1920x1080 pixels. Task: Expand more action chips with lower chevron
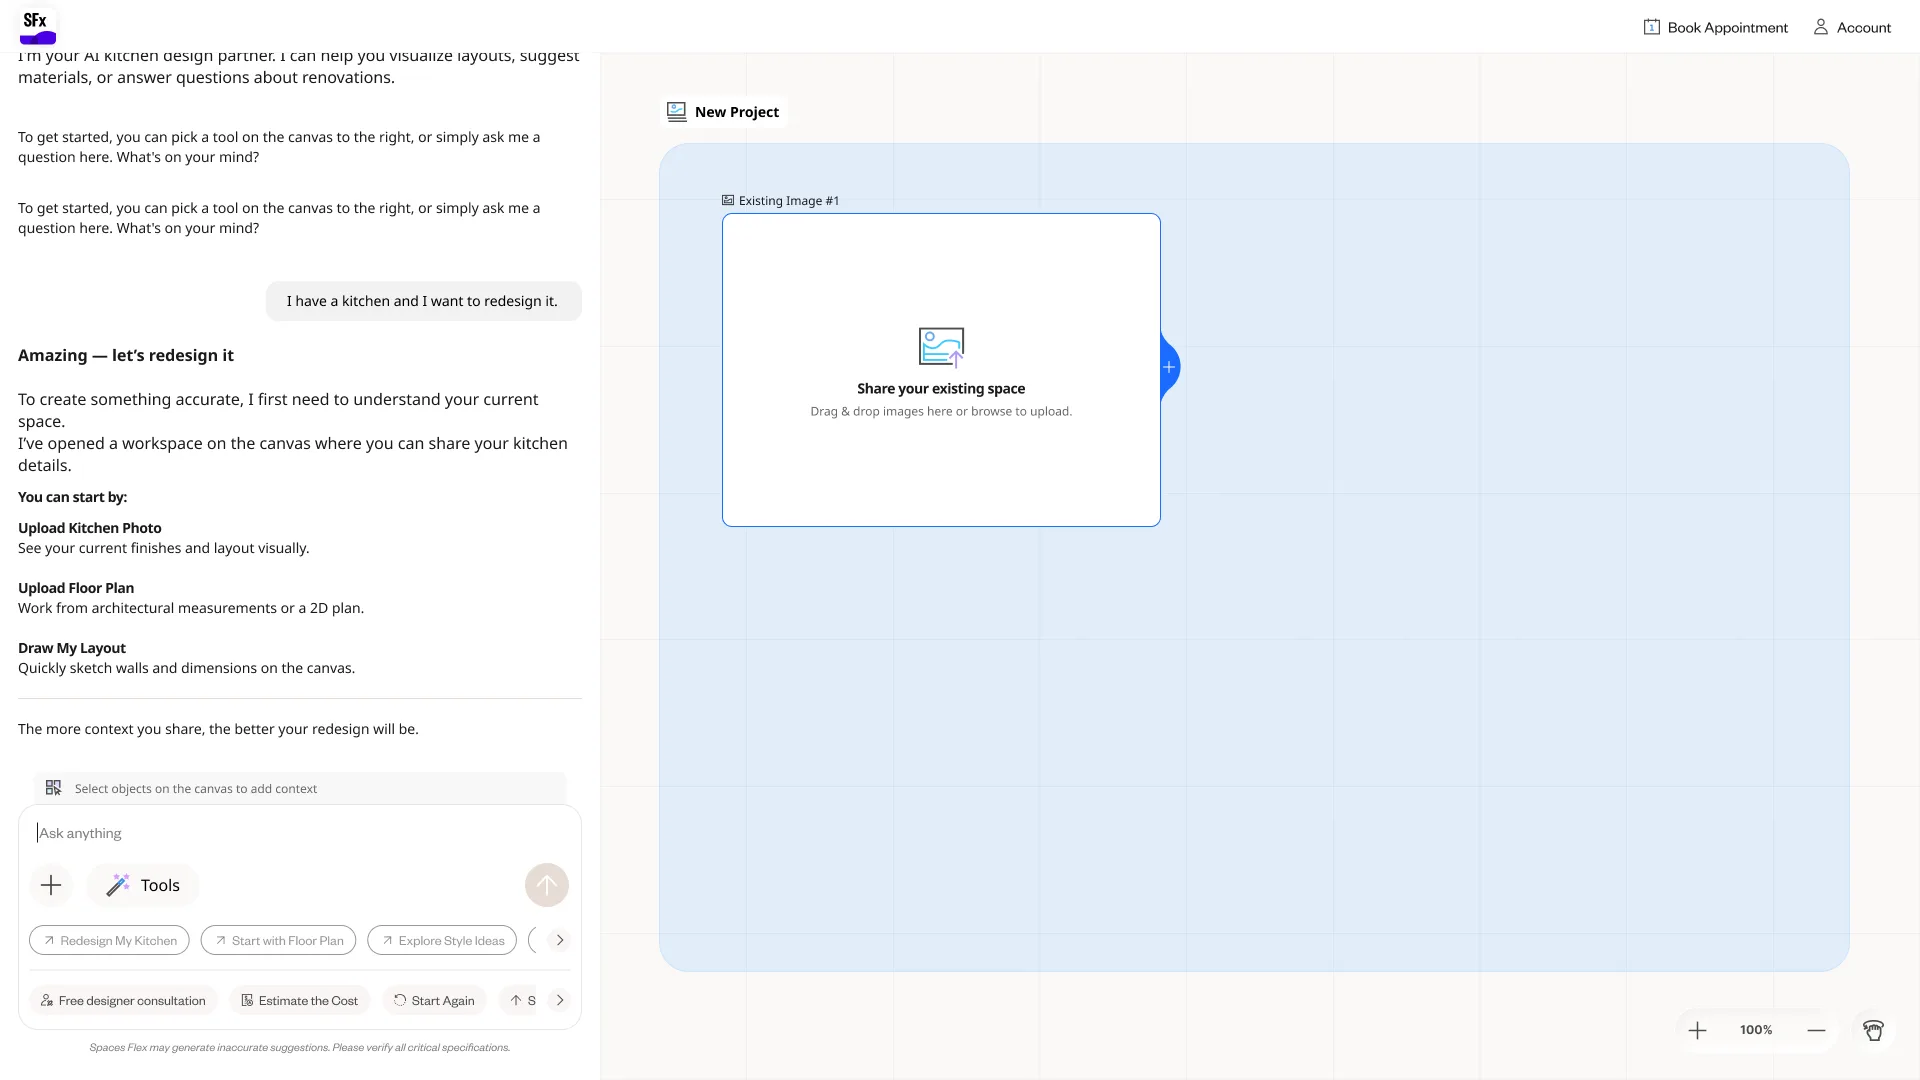(560, 1000)
